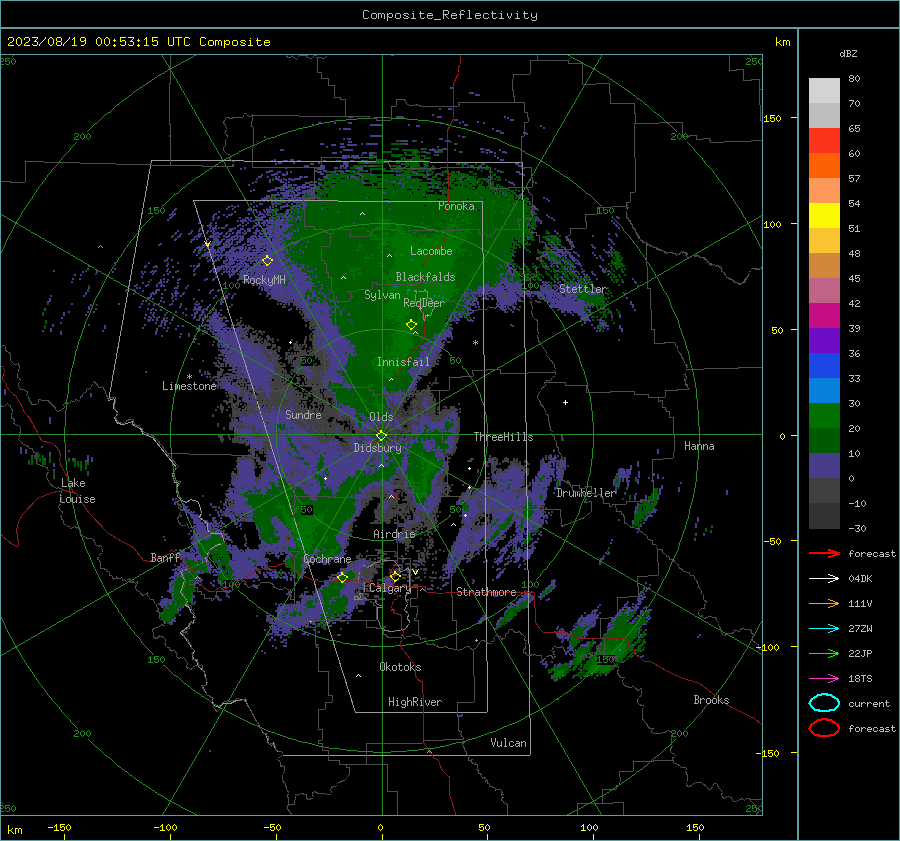Viewport: 900px width, 841px height.
Task: Select the light blue 30-33 dBZ swatch
Action: click(824, 391)
